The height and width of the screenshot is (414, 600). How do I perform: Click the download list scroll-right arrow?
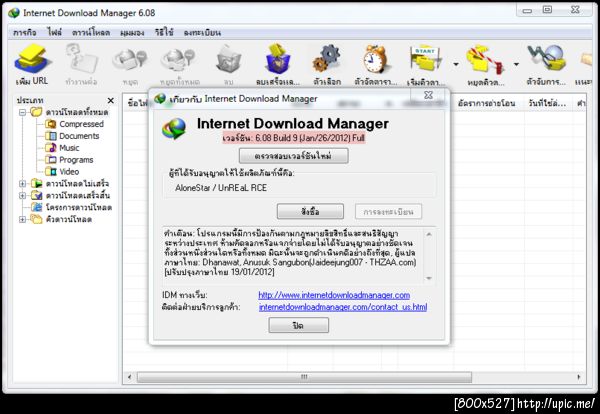[579, 377]
